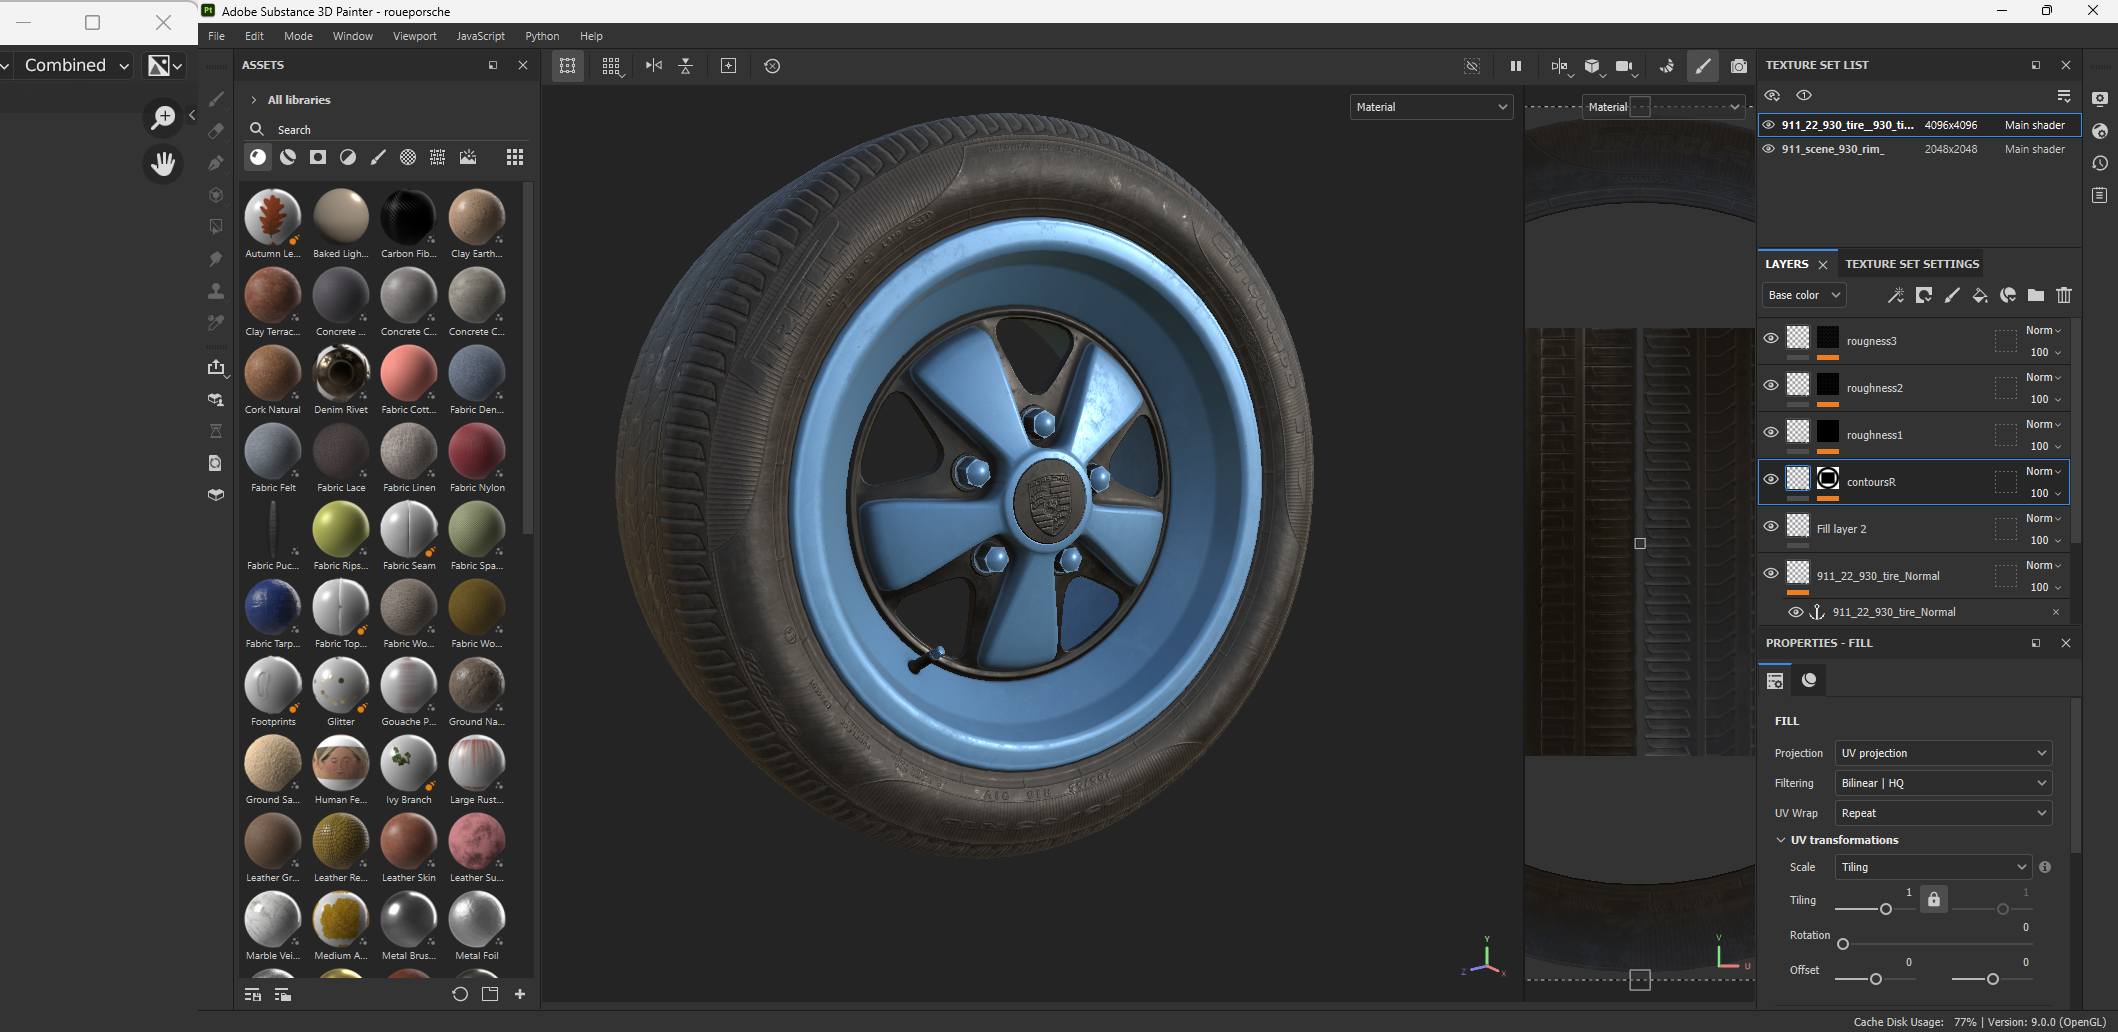Delete the selected layer with trash icon
The image size is (2118, 1032).
[x=2064, y=295]
